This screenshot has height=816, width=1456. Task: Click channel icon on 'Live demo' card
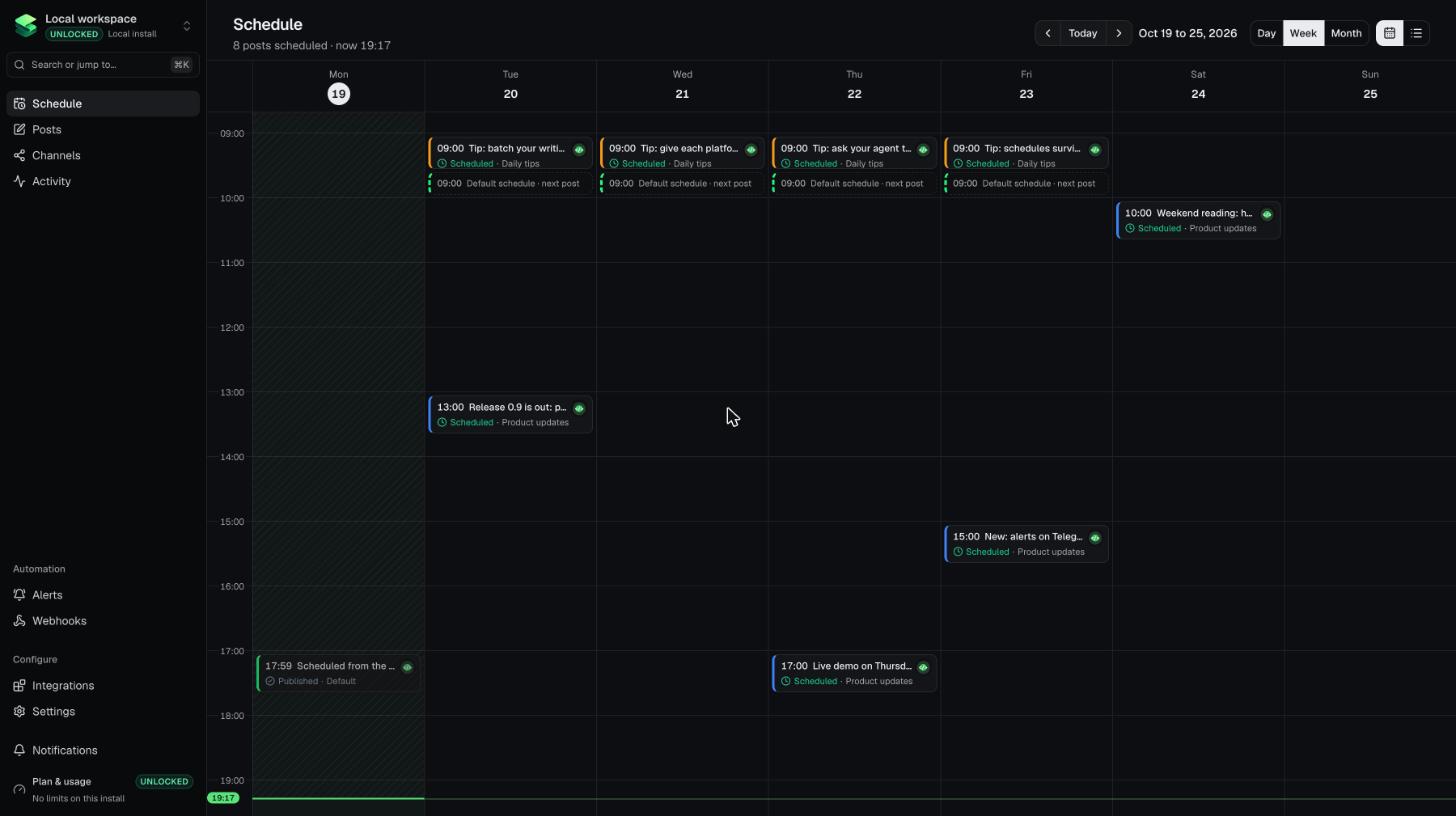tap(923, 667)
